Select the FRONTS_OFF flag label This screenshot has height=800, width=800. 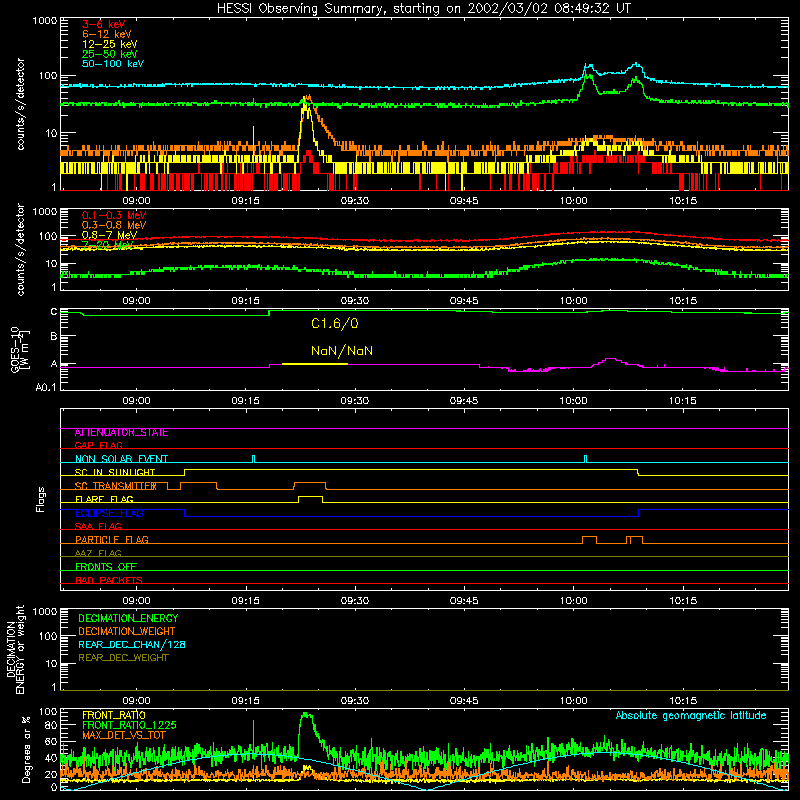[x=106, y=566]
